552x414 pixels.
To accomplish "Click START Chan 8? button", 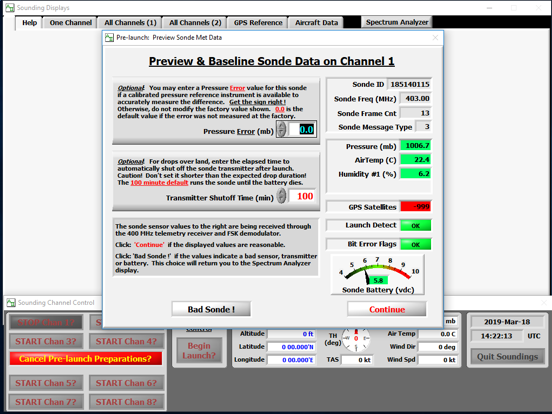I will point(126,402).
